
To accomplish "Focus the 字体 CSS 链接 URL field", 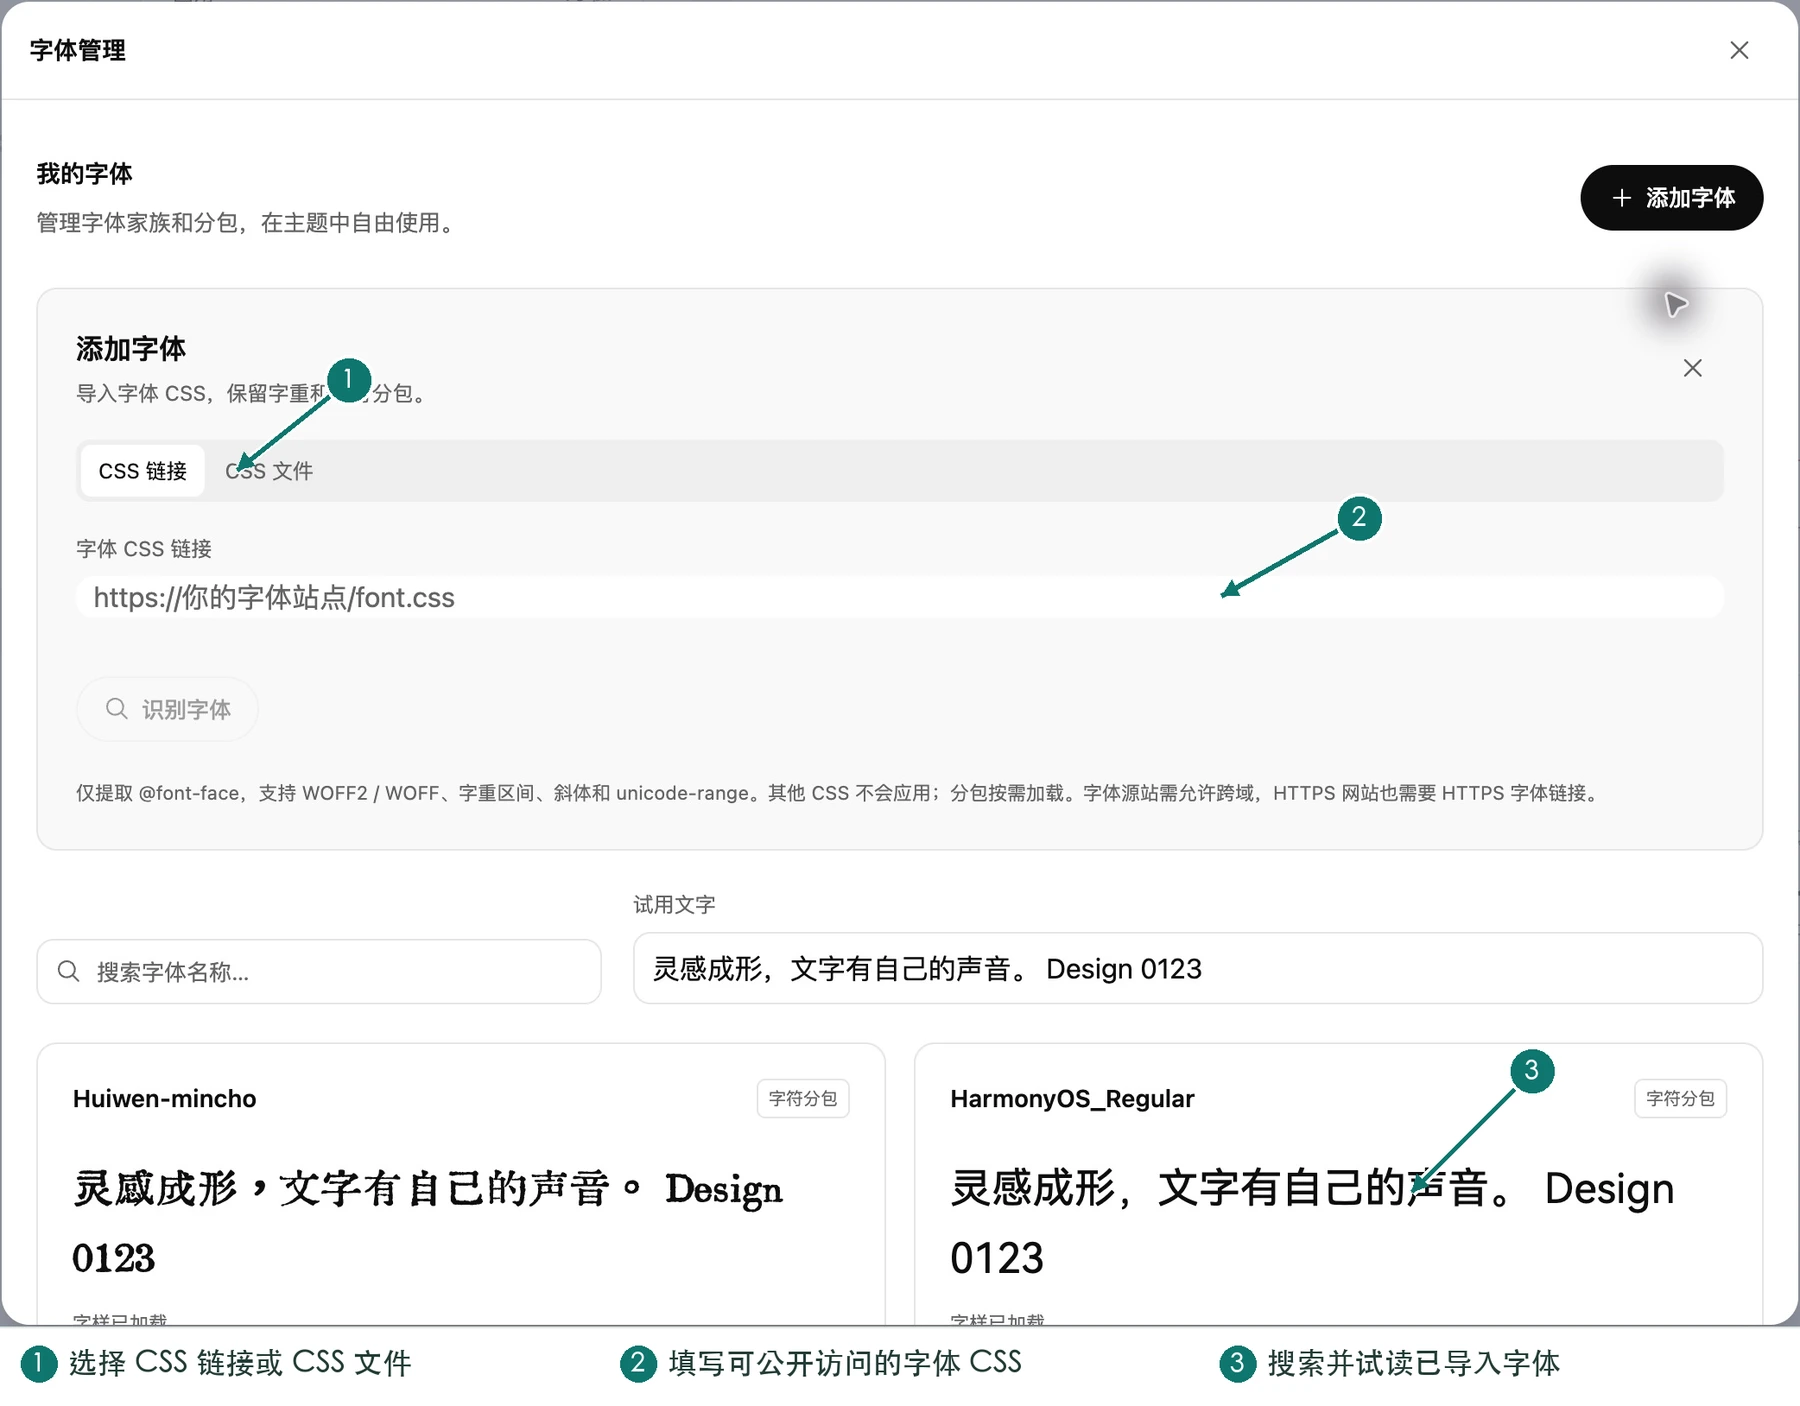I will click(x=899, y=597).
